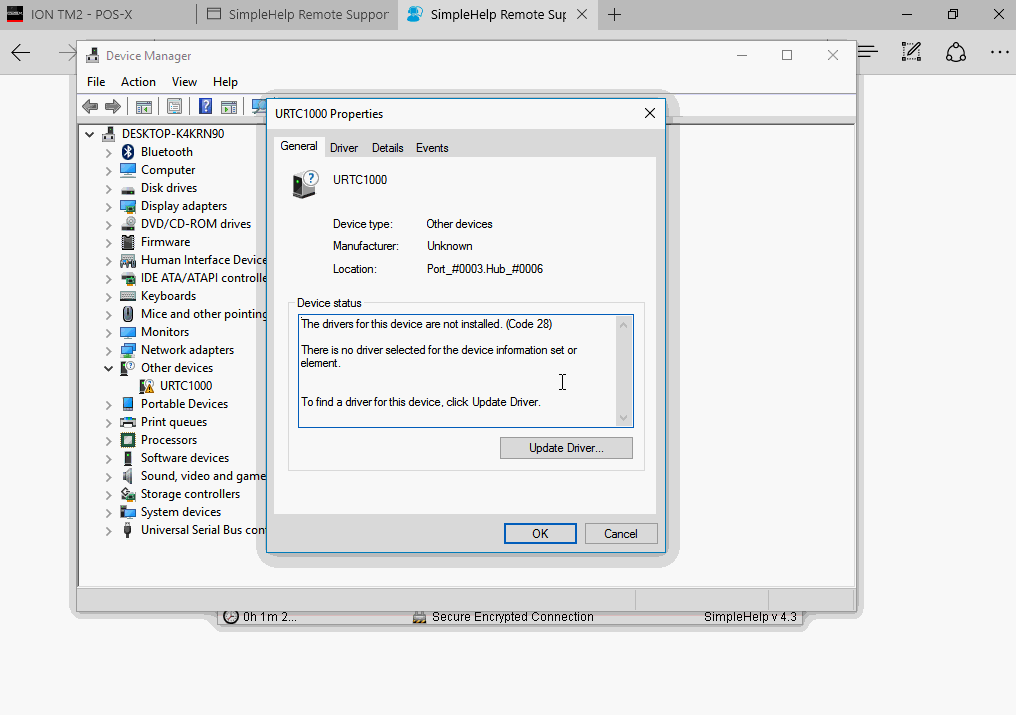Expand the Network adapters tree node

[x=110, y=349]
